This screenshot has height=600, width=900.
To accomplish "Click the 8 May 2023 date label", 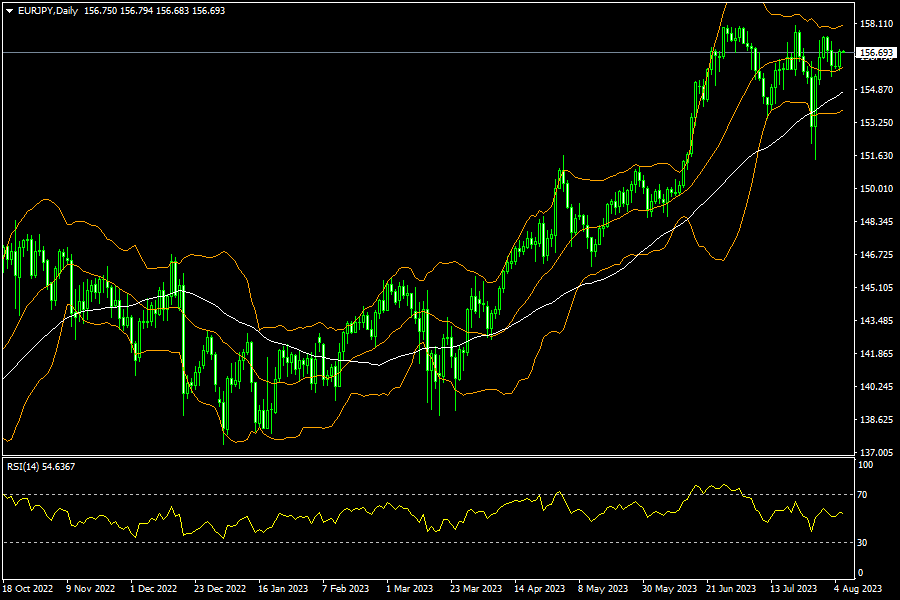I will click(x=603, y=589).
